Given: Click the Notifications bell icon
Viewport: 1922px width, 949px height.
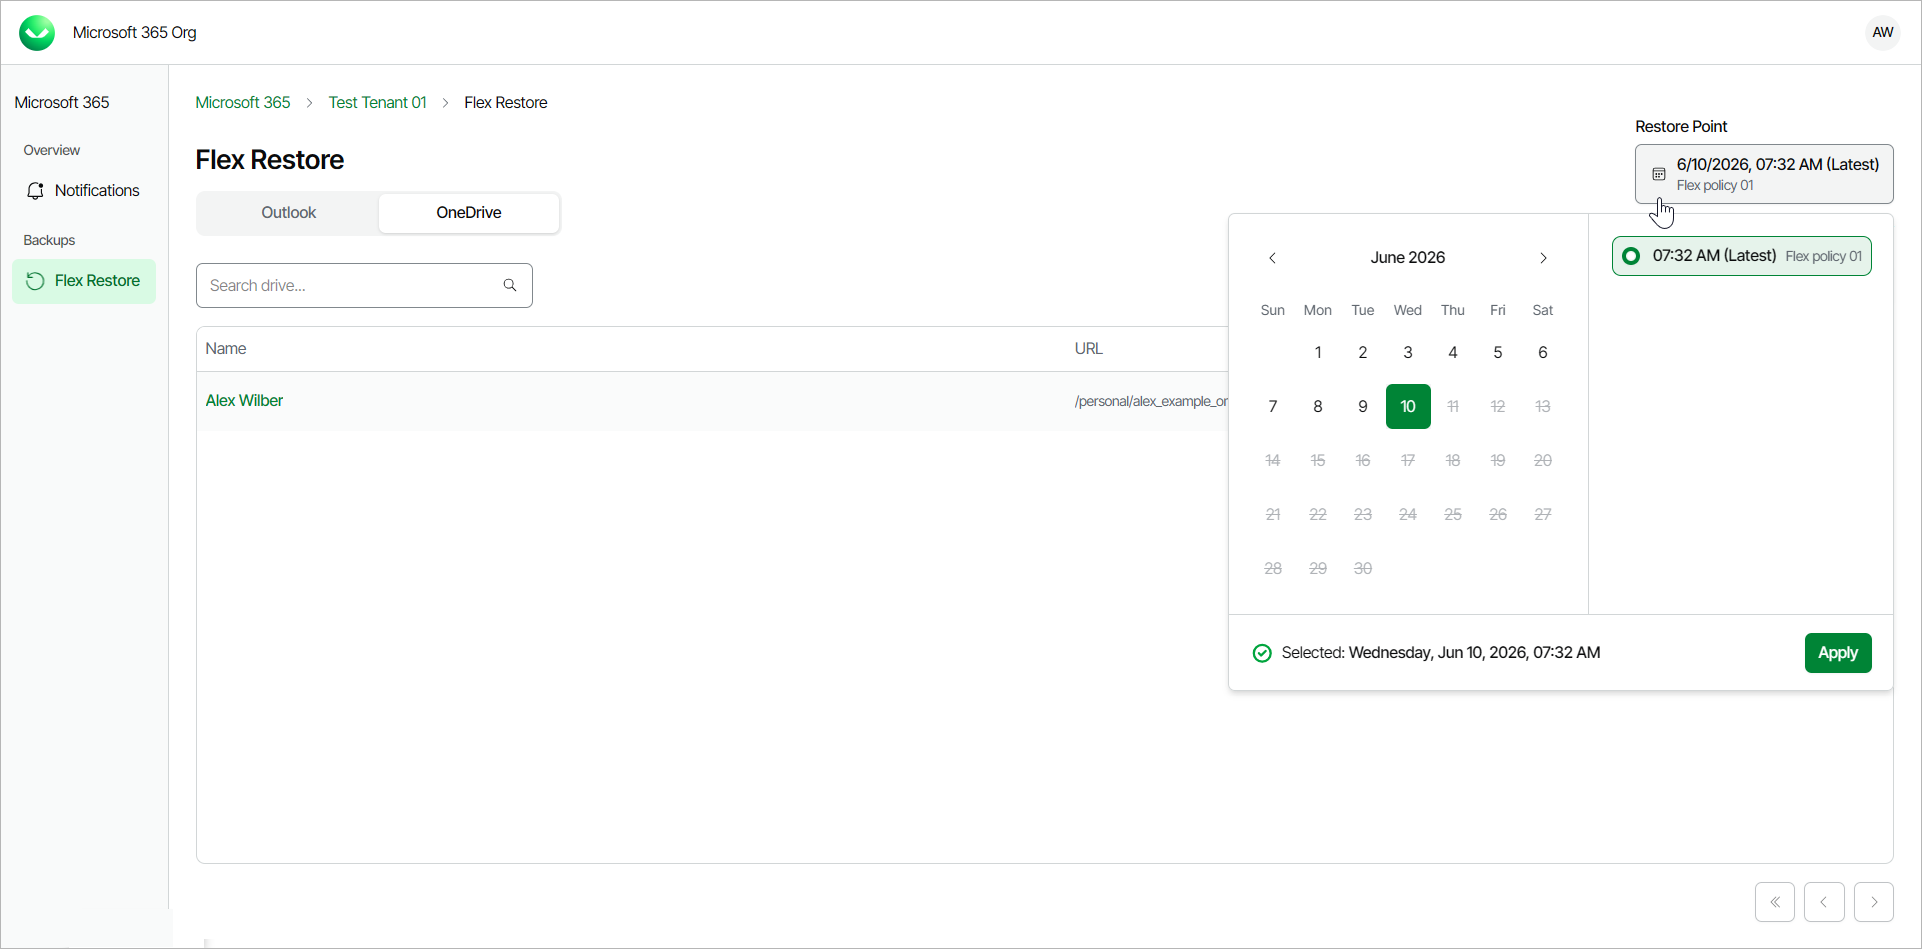Looking at the screenshot, I should pyautogui.click(x=36, y=191).
